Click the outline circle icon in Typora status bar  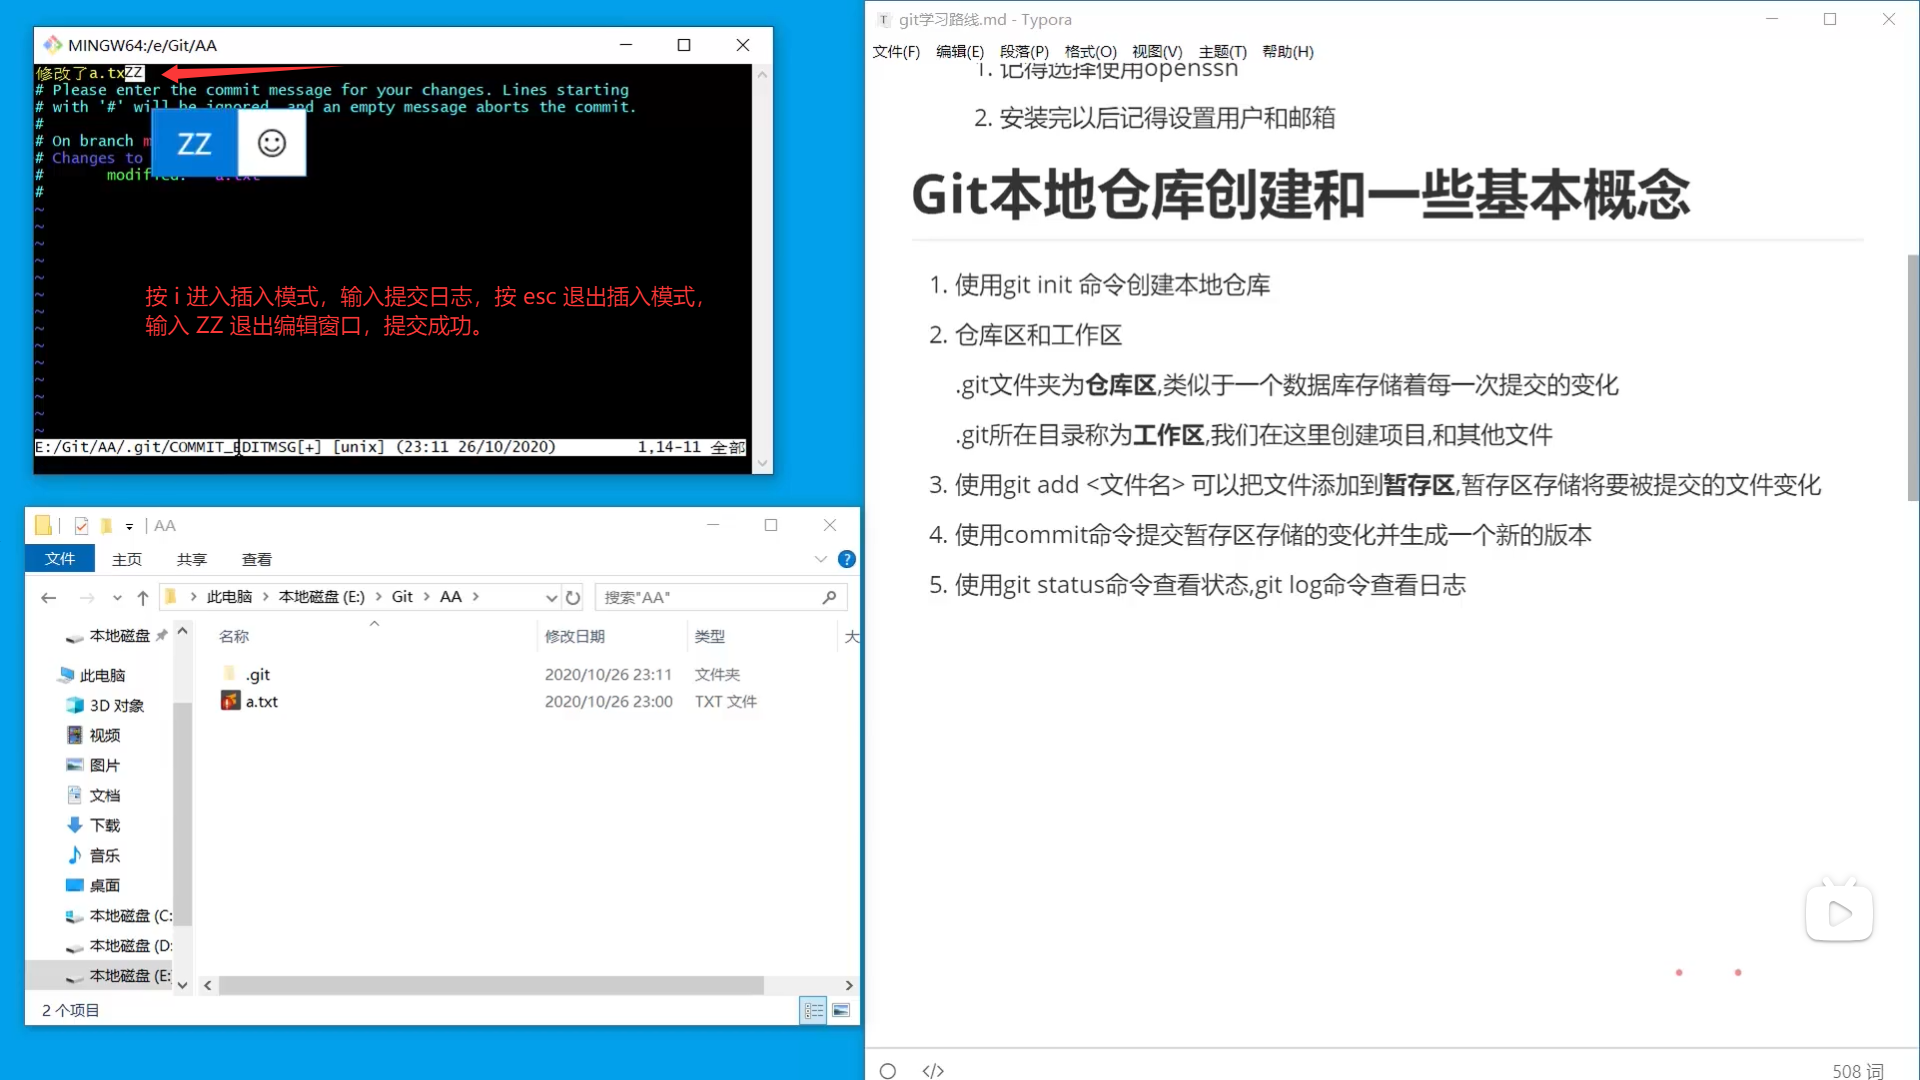pos(887,1070)
